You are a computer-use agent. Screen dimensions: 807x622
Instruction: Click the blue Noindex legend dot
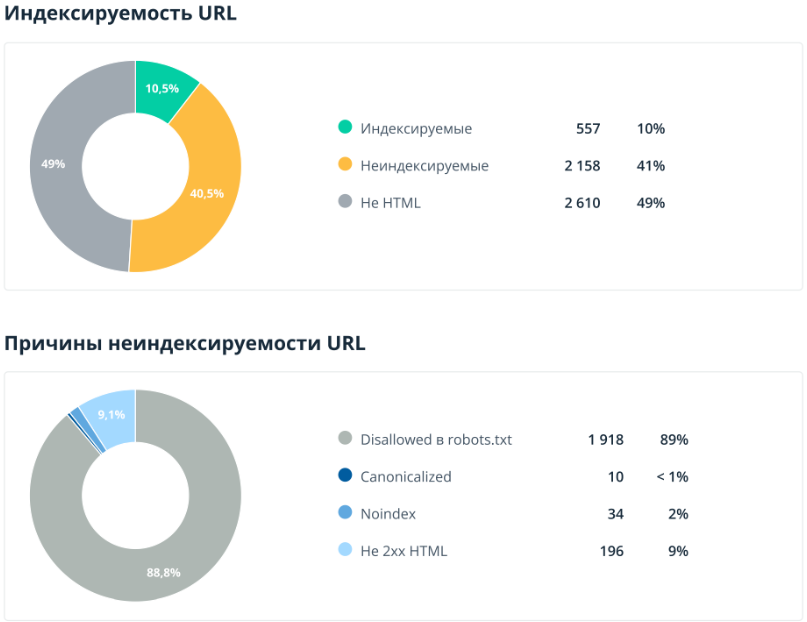(345, 513)
